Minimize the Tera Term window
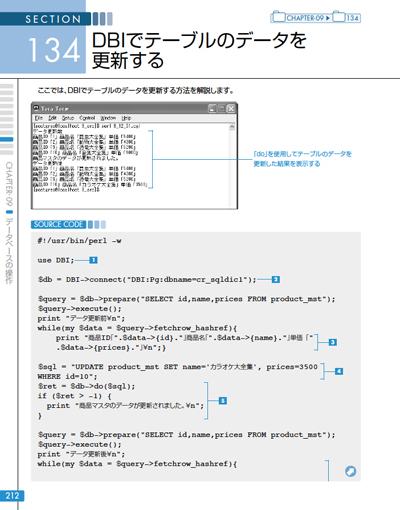400x510 pixels. tap(212, 108)
